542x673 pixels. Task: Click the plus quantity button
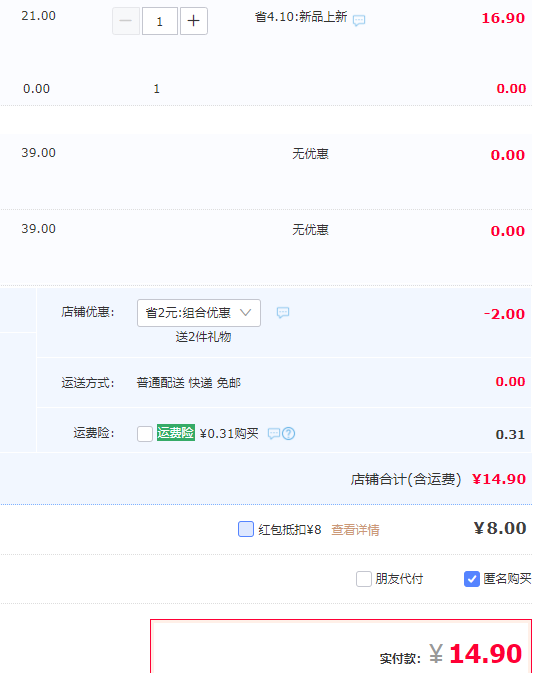coord(194,21)
